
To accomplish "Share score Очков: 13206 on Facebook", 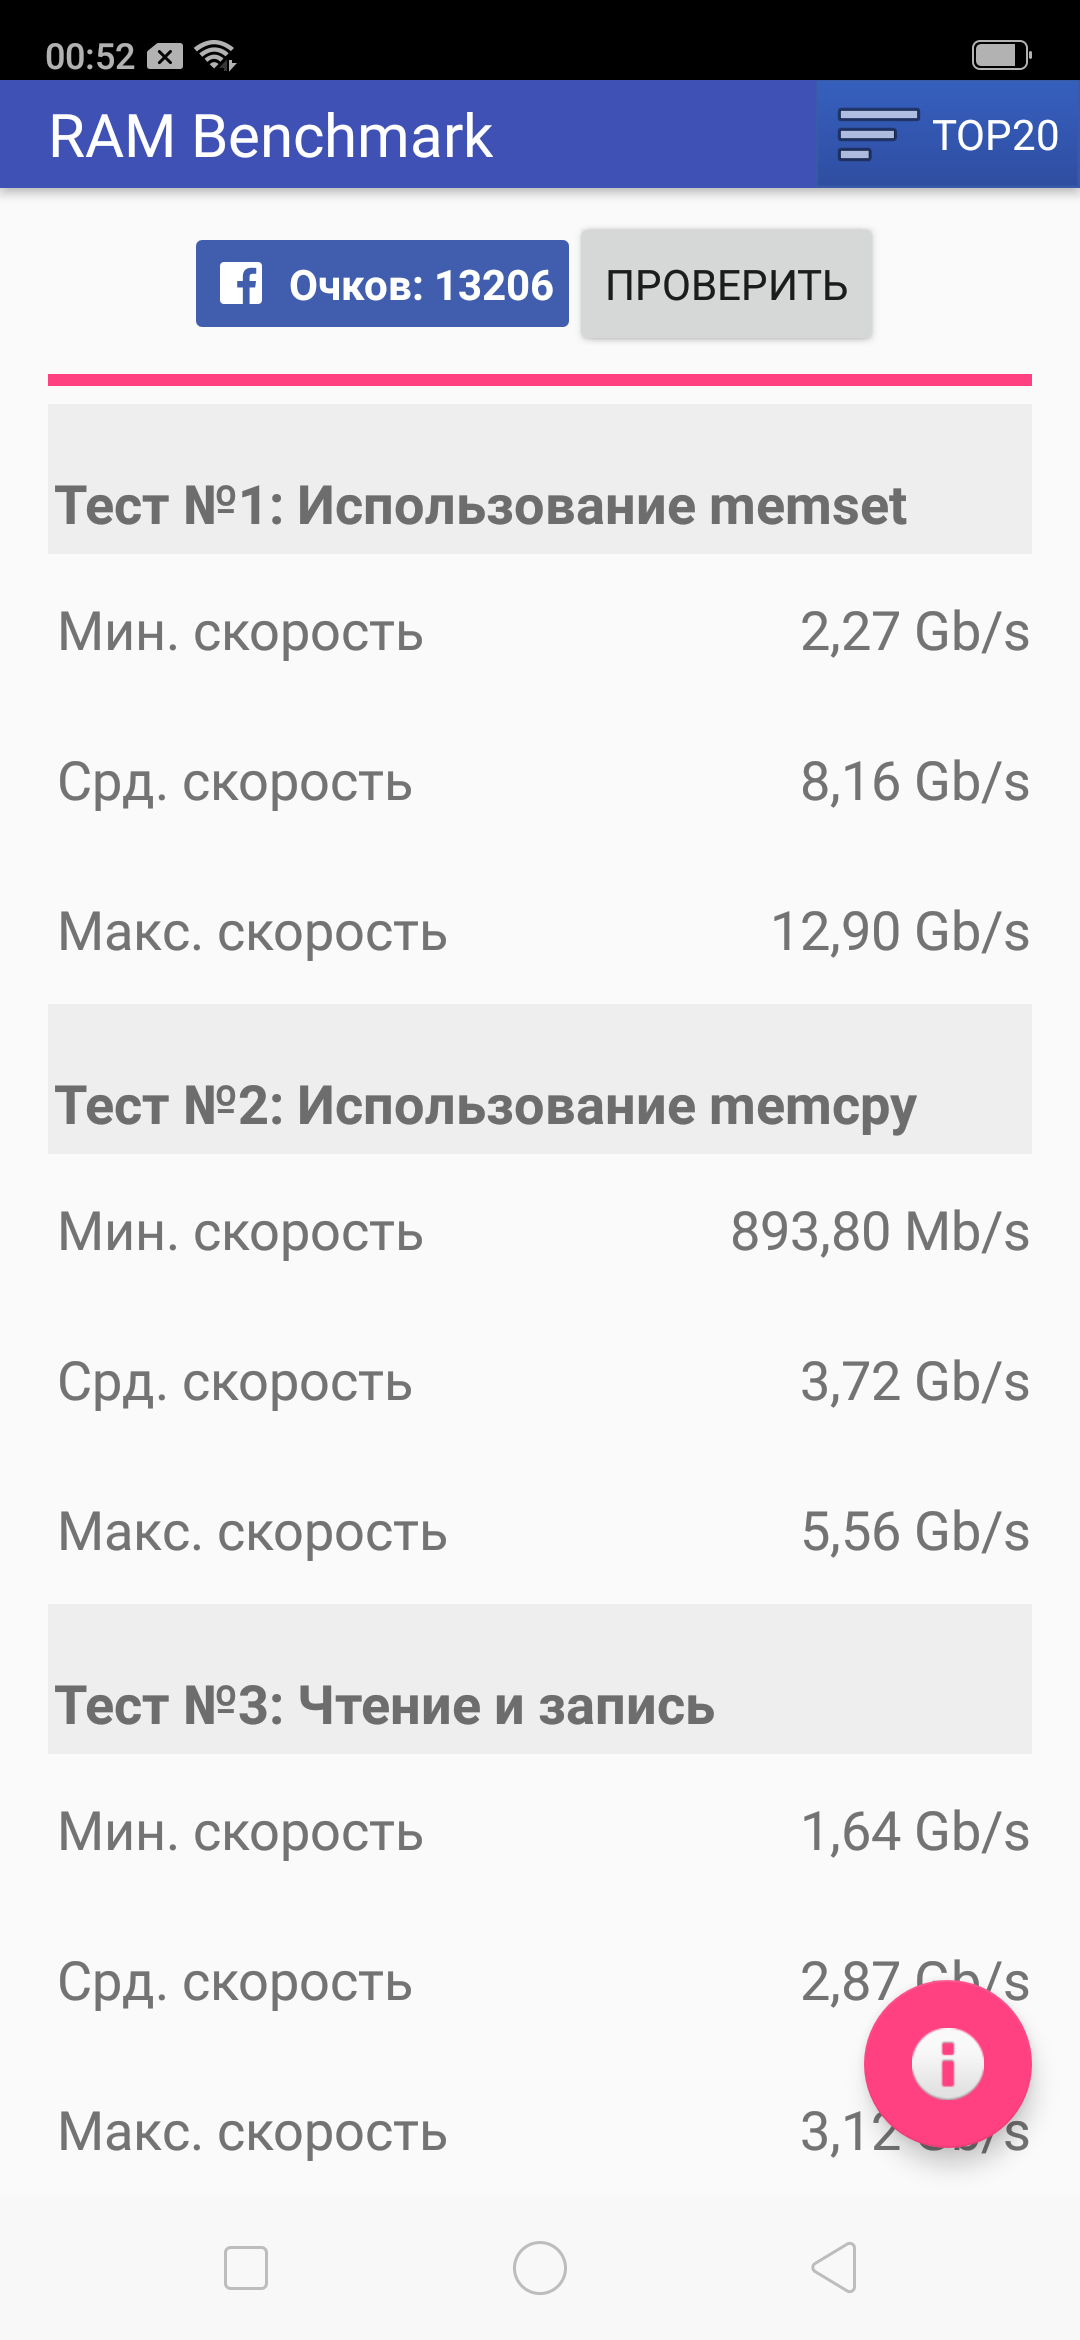I will coord(382,284).
